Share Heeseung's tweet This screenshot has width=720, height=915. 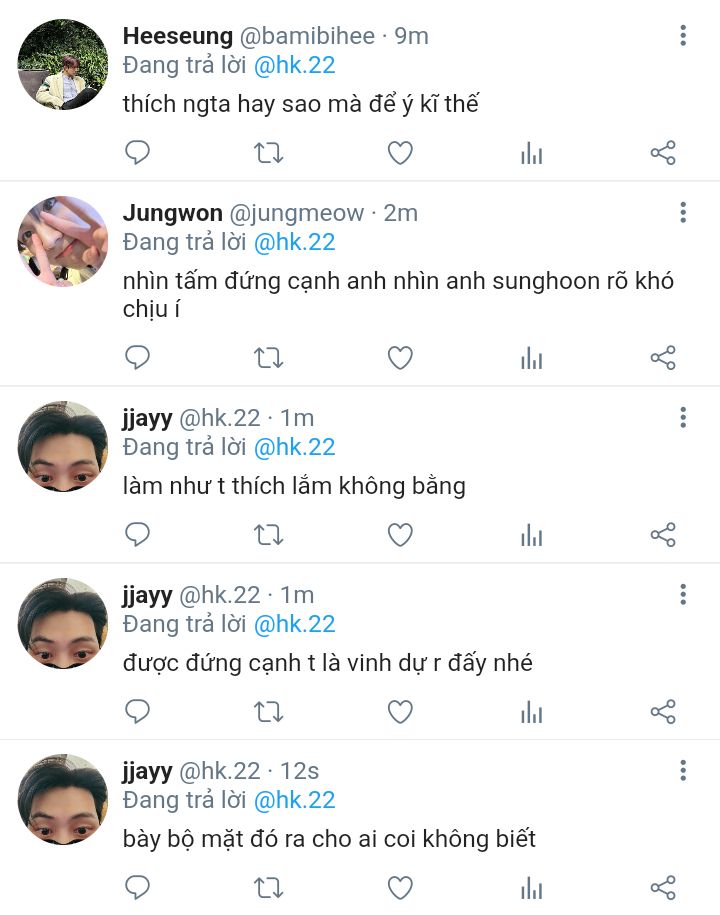pyautogui.click(x=663, y=153)
